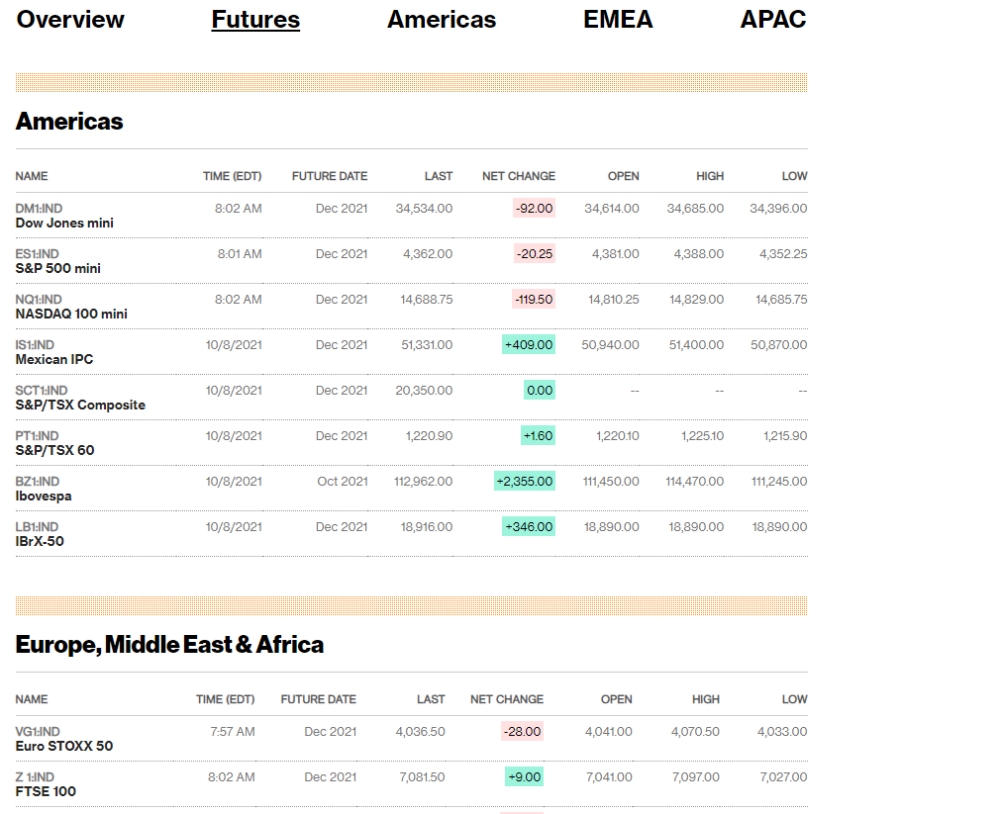
Task: Click ticker ES1:IND
Action: click(x=37, y=254)
